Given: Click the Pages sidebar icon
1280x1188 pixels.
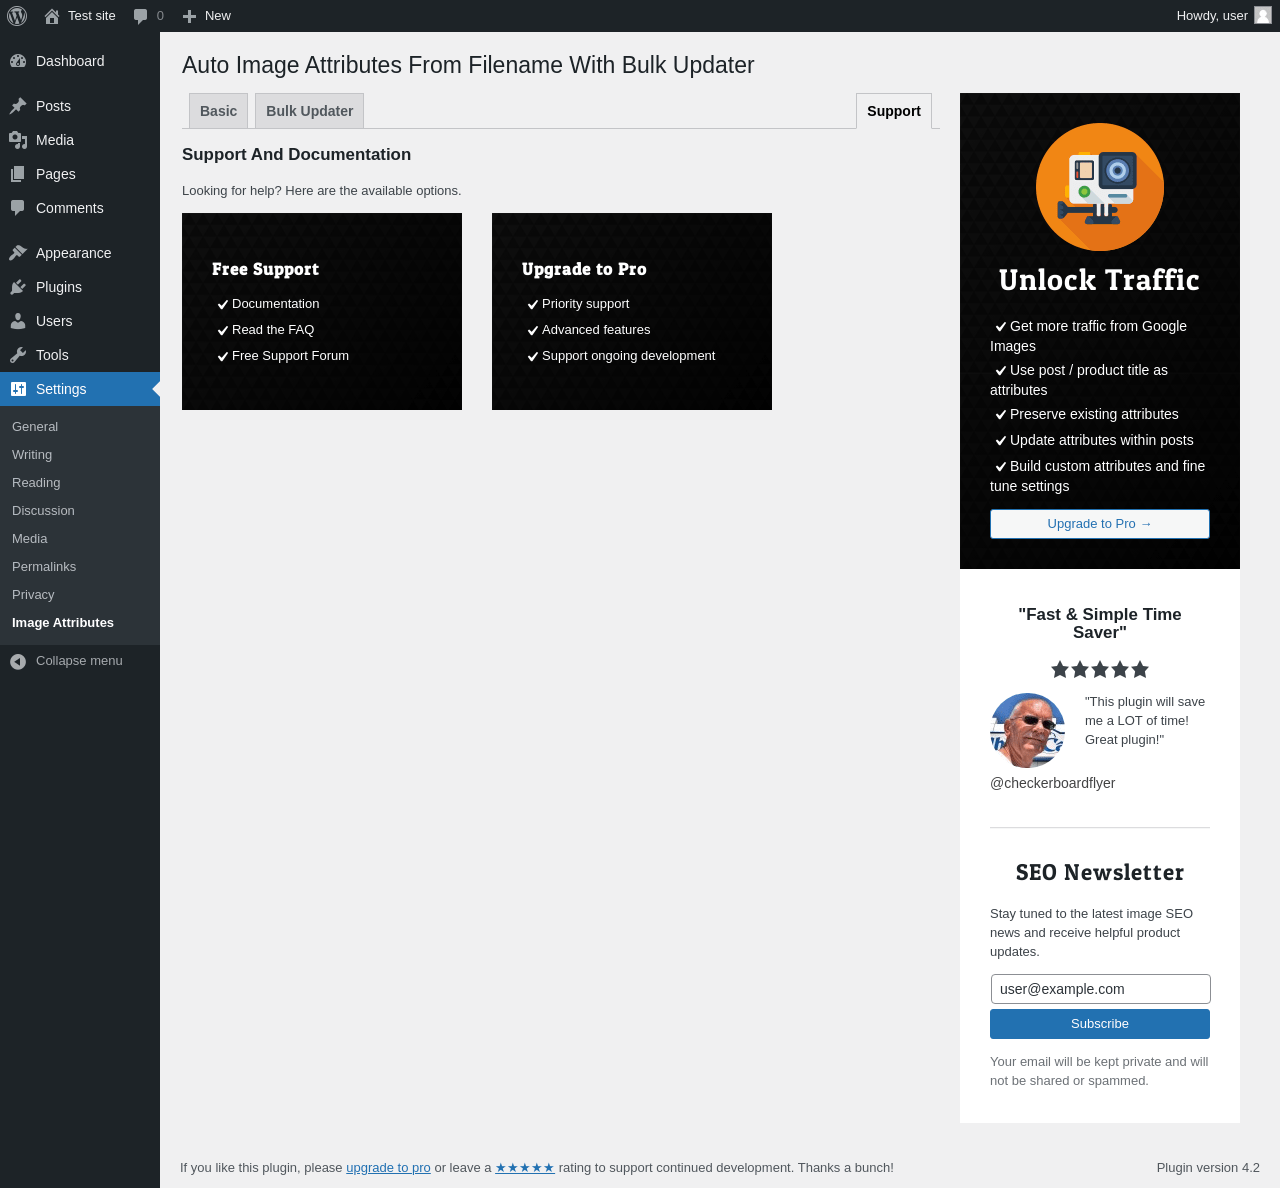Looking at the screenshot, I should [18, 174].
